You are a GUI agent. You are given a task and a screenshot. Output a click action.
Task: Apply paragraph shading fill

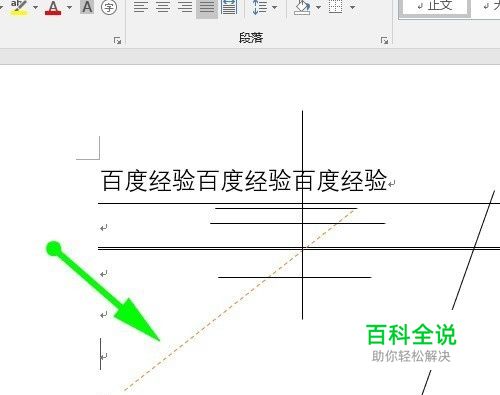click(302, 7)
